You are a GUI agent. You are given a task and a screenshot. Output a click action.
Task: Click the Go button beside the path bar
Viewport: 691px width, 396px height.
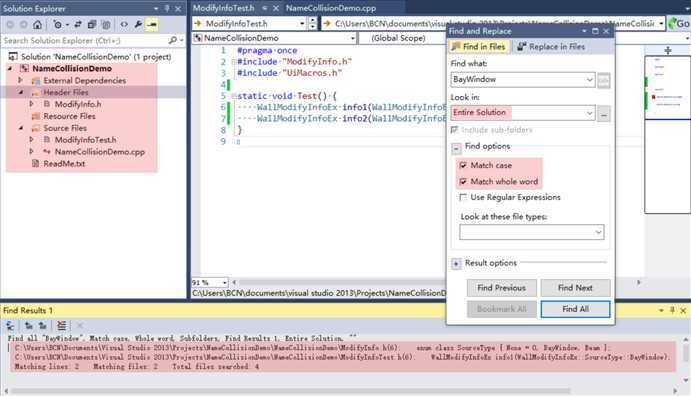tap(679, 23)
